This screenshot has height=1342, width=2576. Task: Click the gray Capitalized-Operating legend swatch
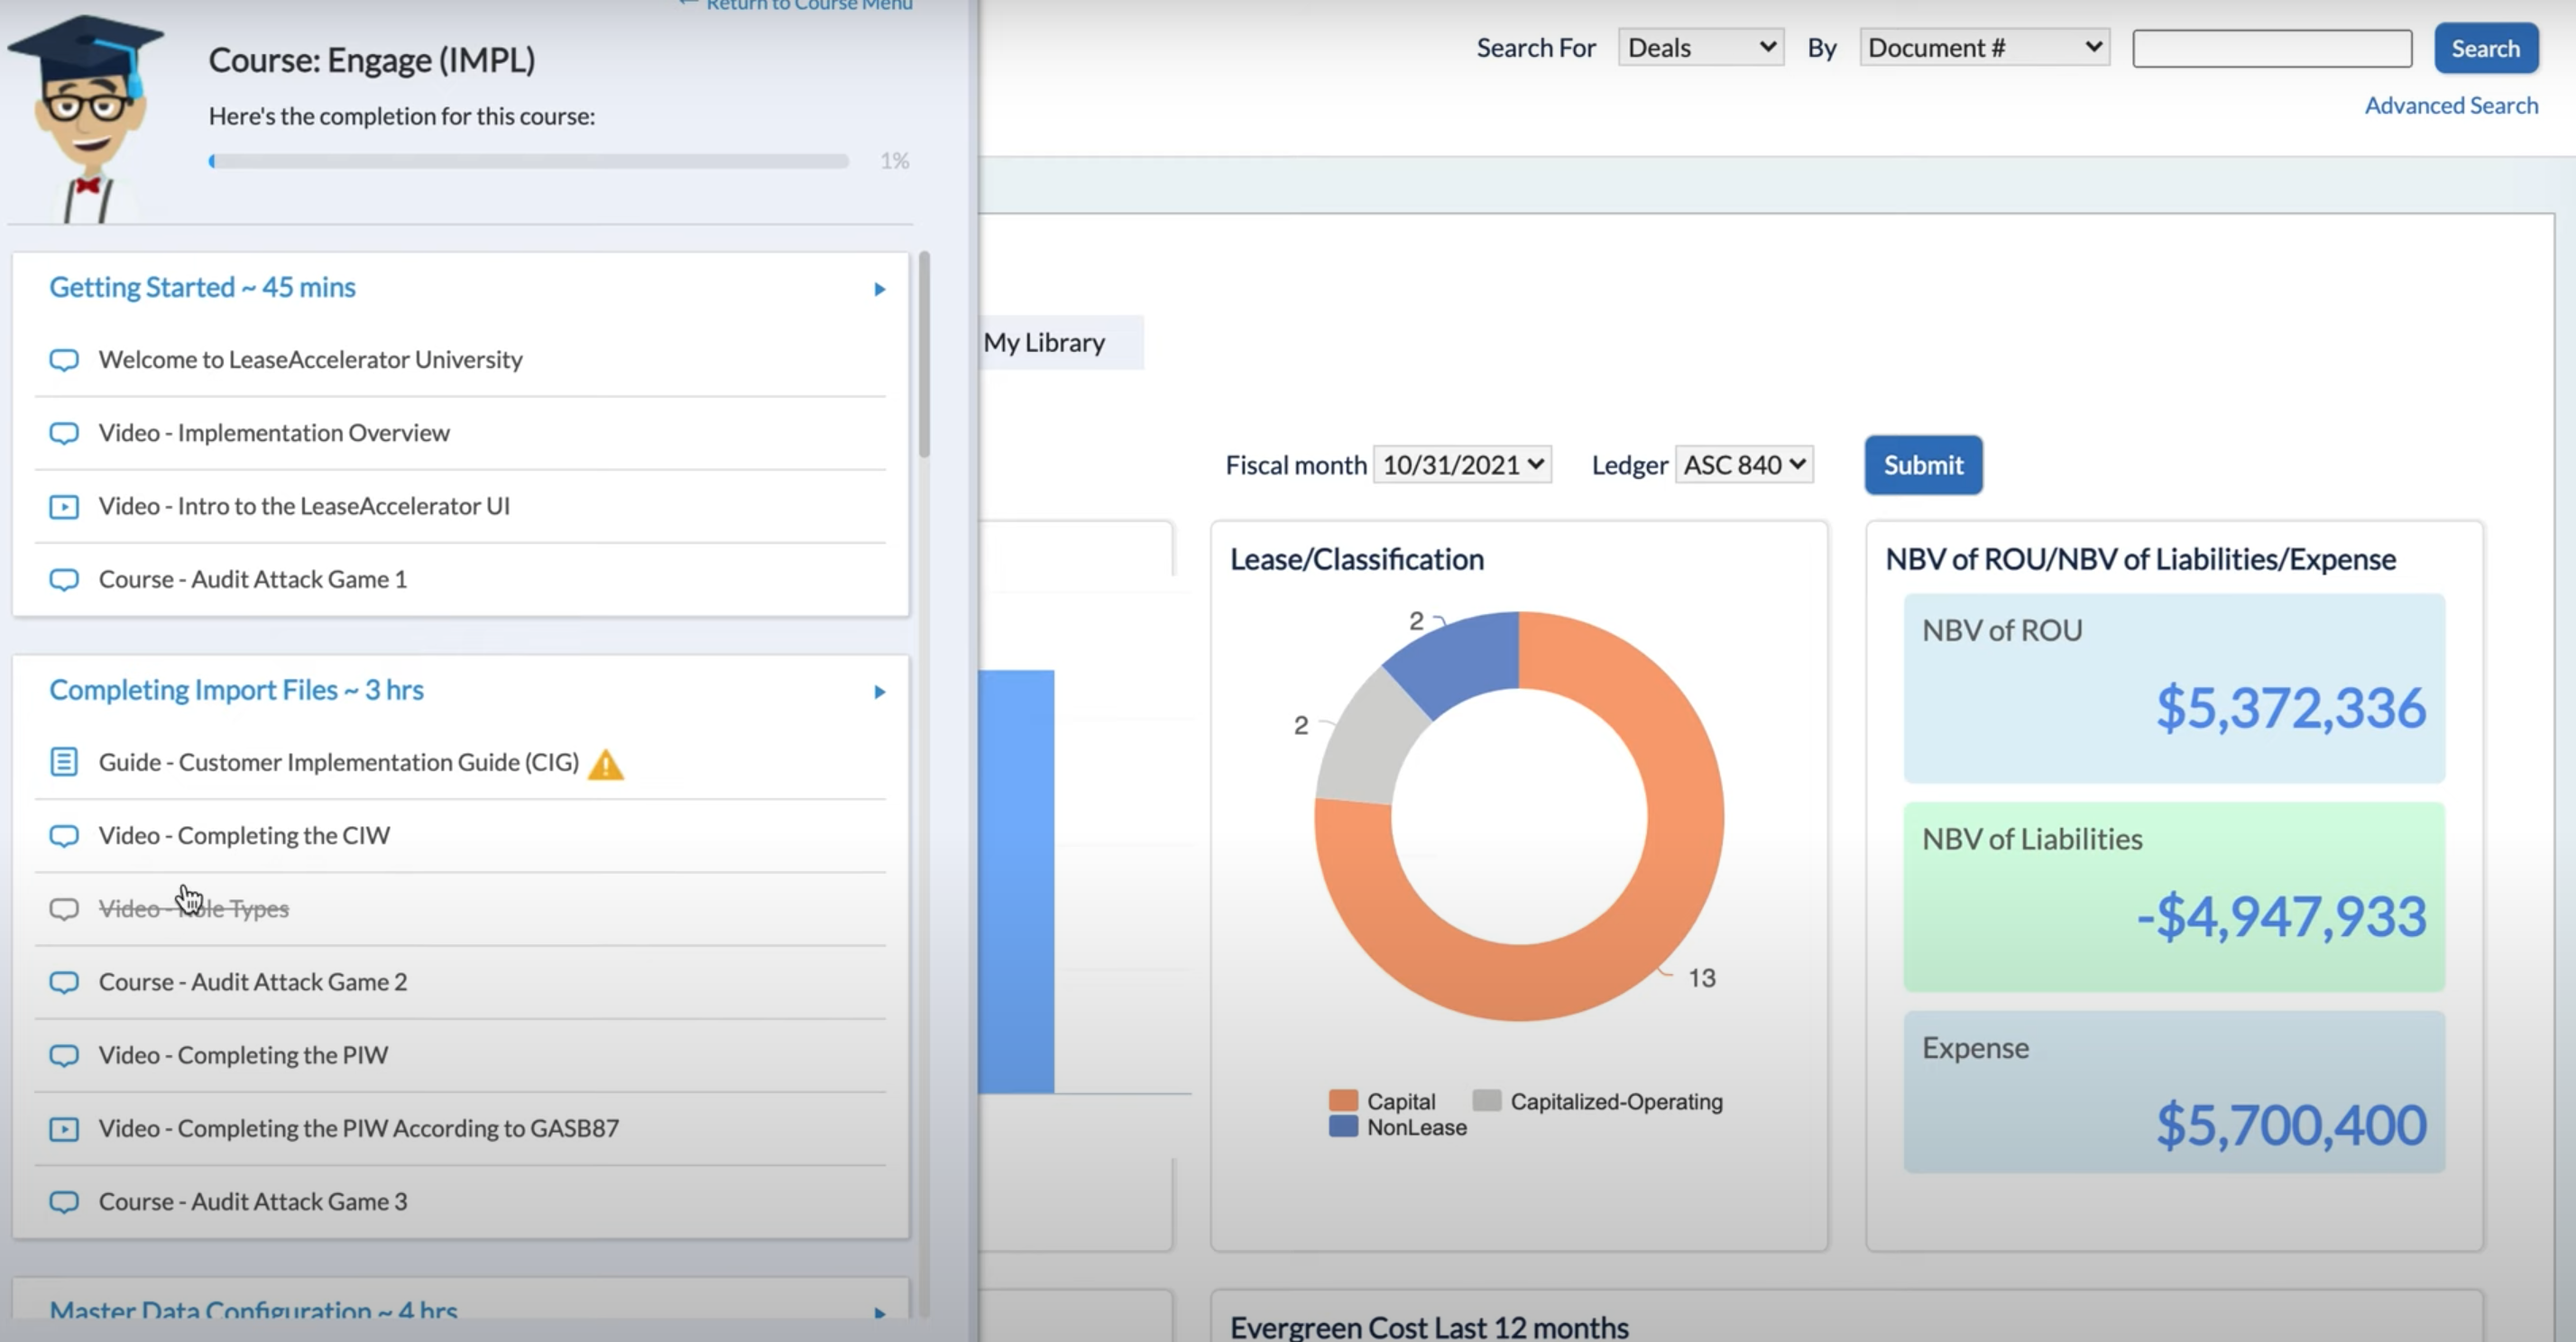pyautogui.click(x=1487, y=1101)
